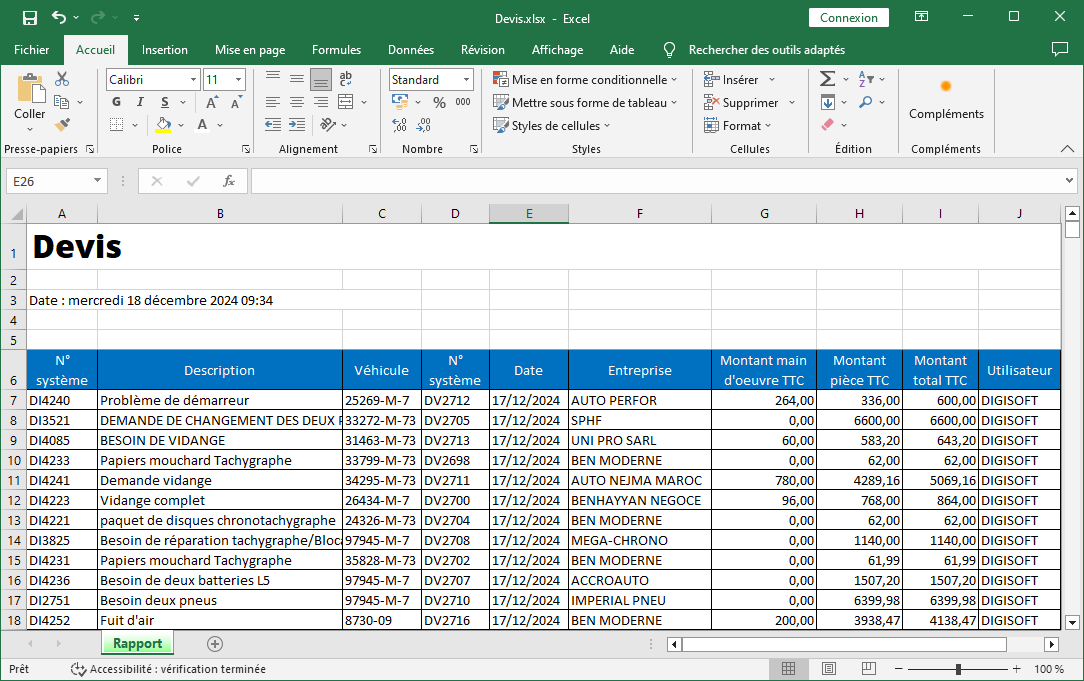1084x681 pixels.
Task: Click the text orientation icon
Action: click(x=328, y=125)
